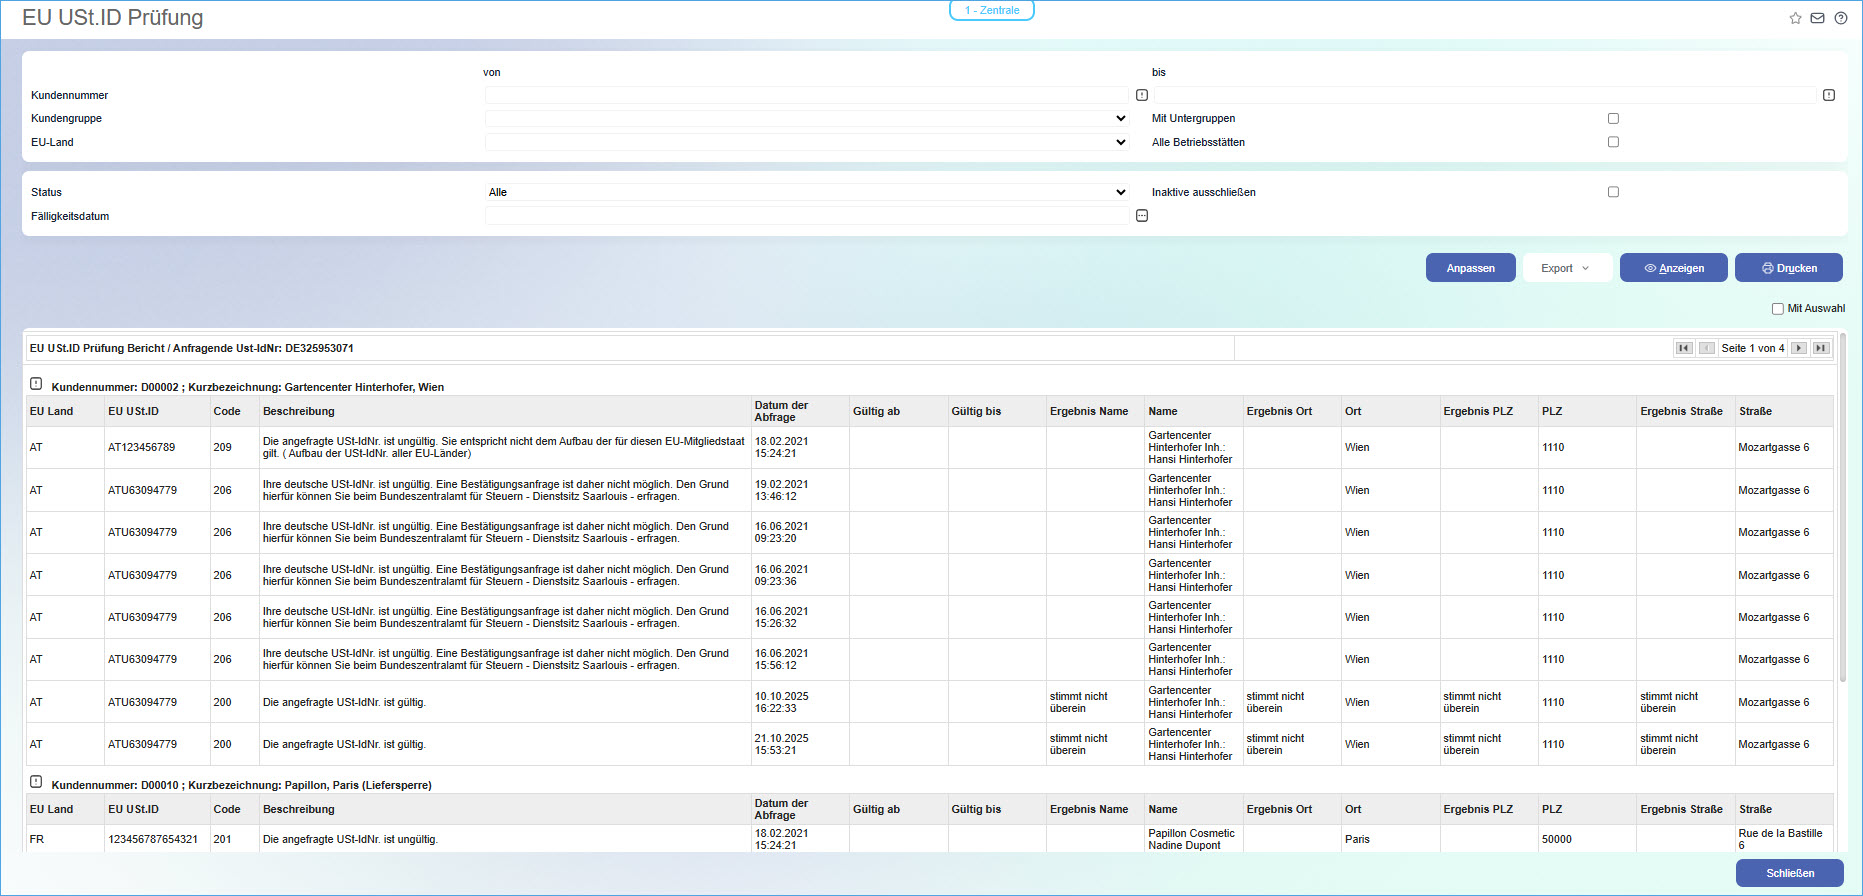The width and height of the screenshot is (1863, 896).
Task: Open the Fälligkeitsdatum date picker icon
Action: pos(1142,216)
